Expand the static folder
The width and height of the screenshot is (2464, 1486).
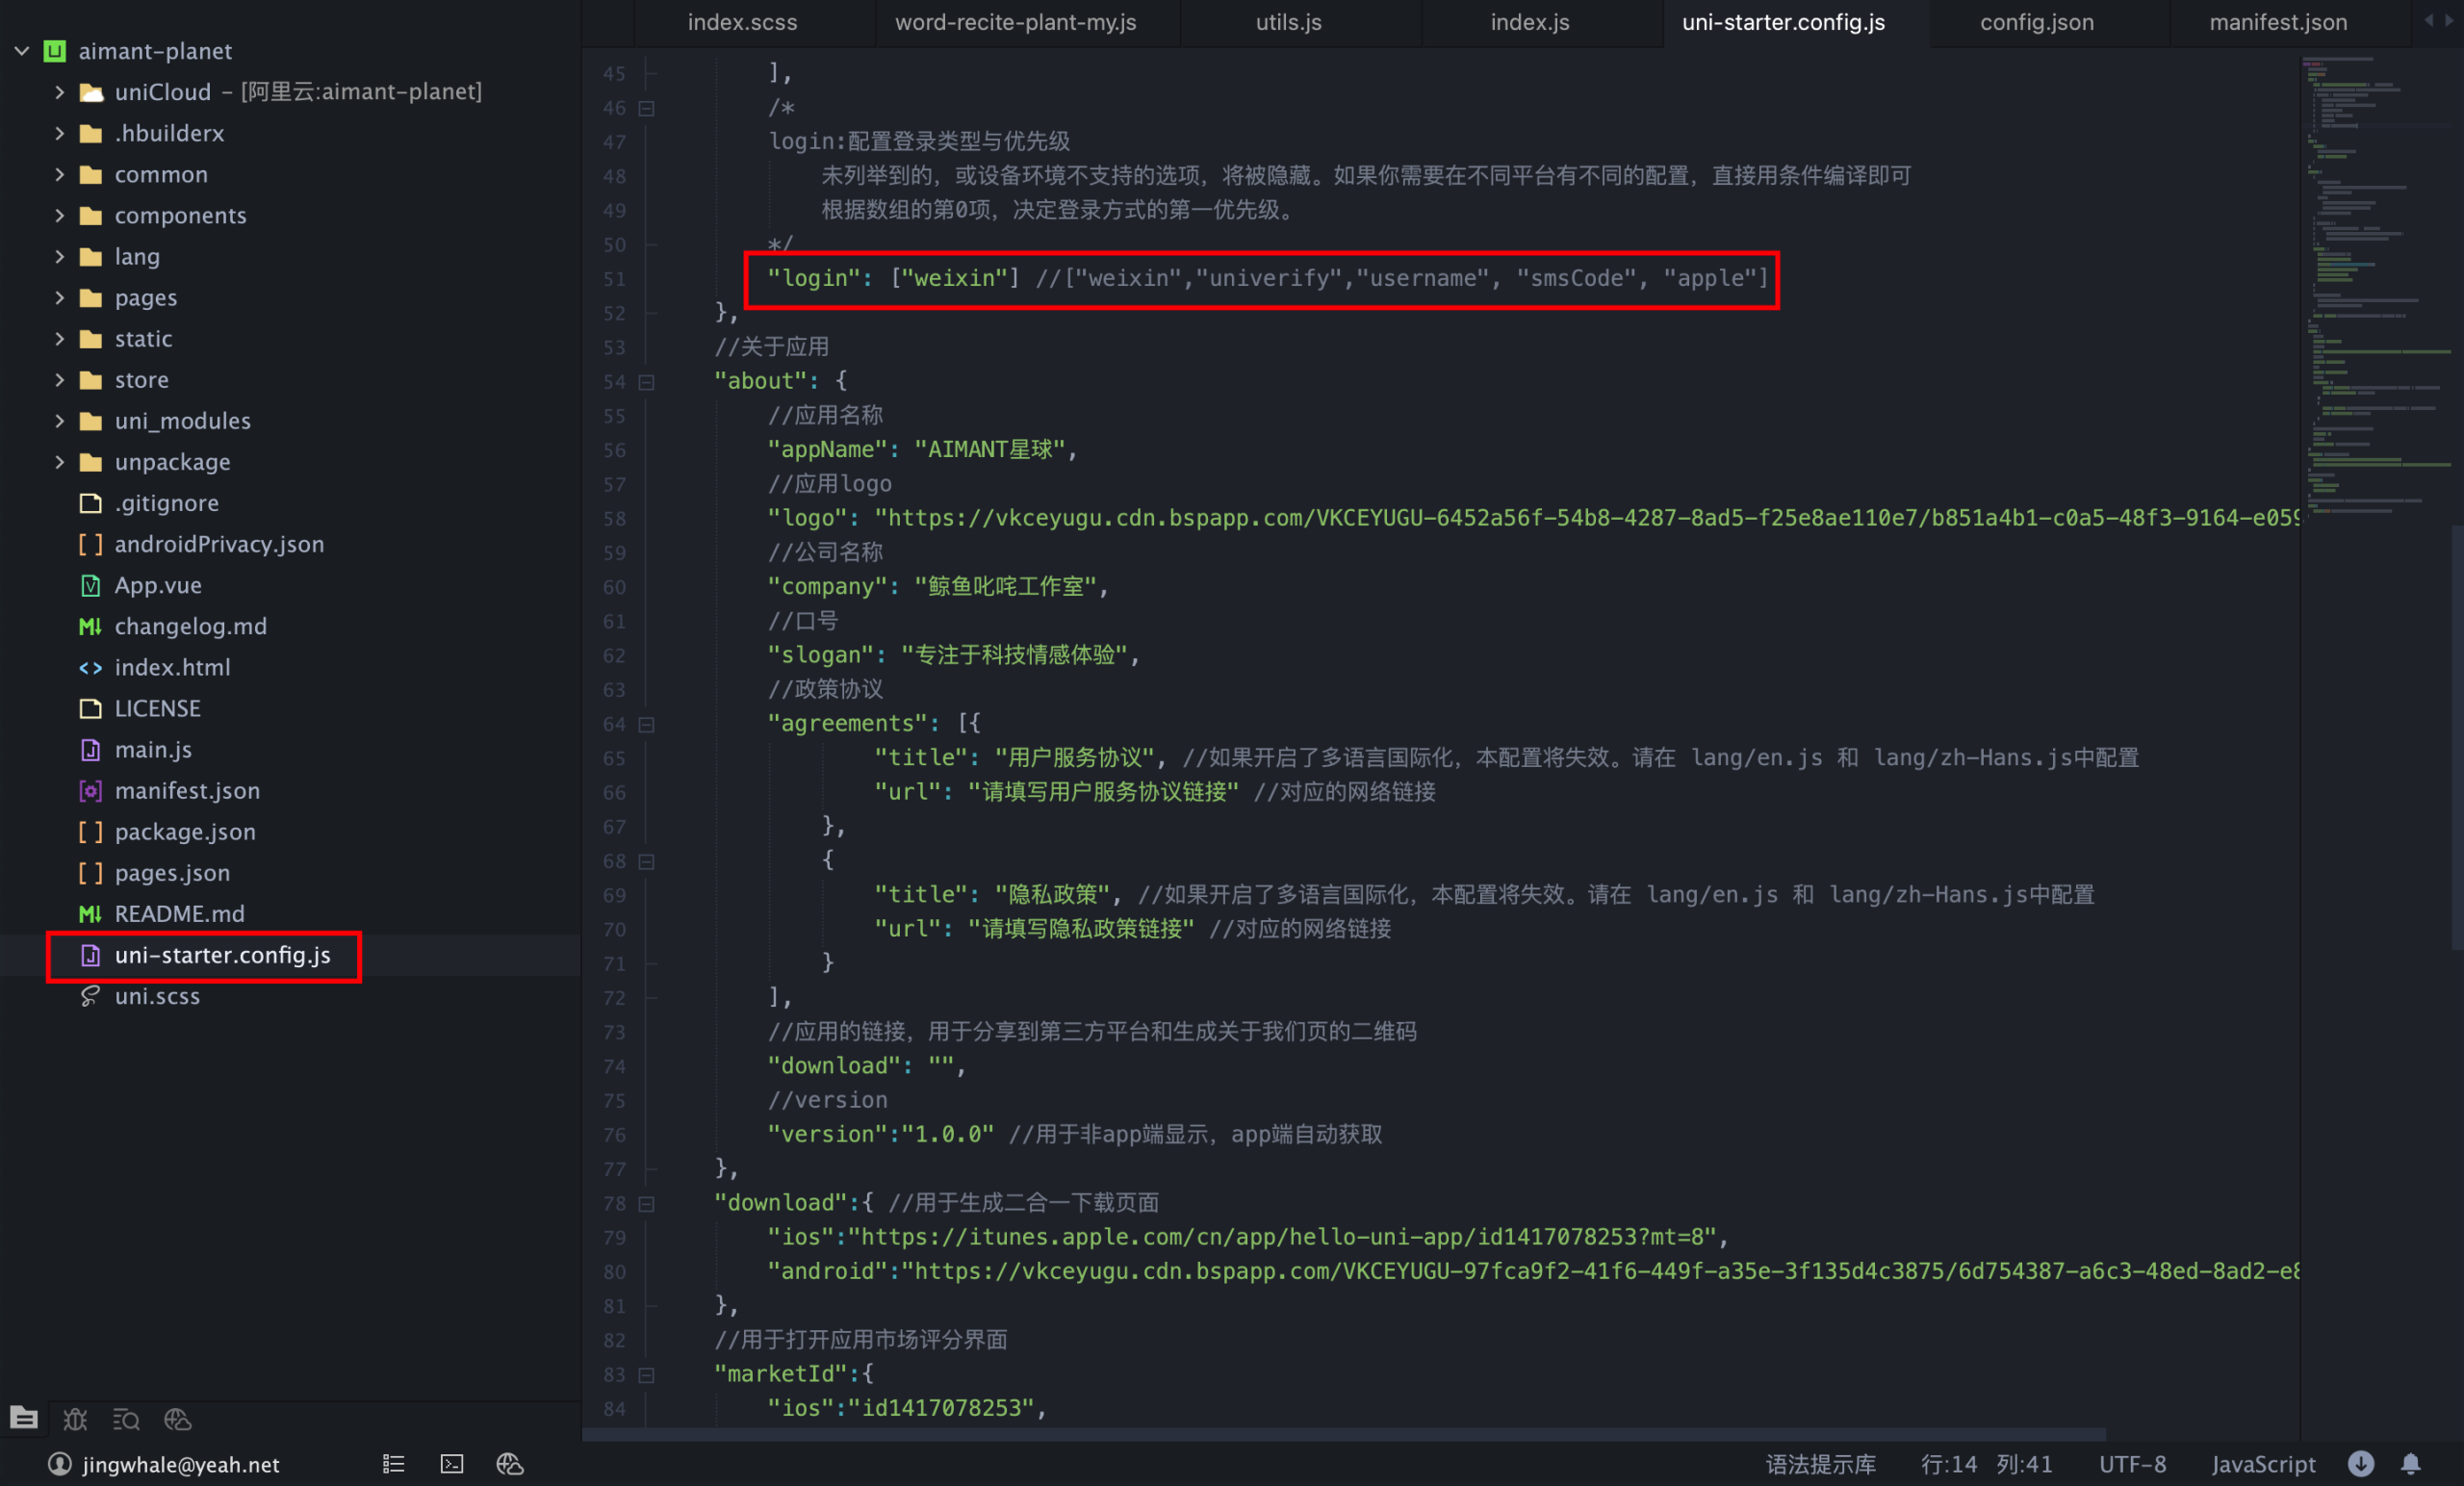coord(59,338)
